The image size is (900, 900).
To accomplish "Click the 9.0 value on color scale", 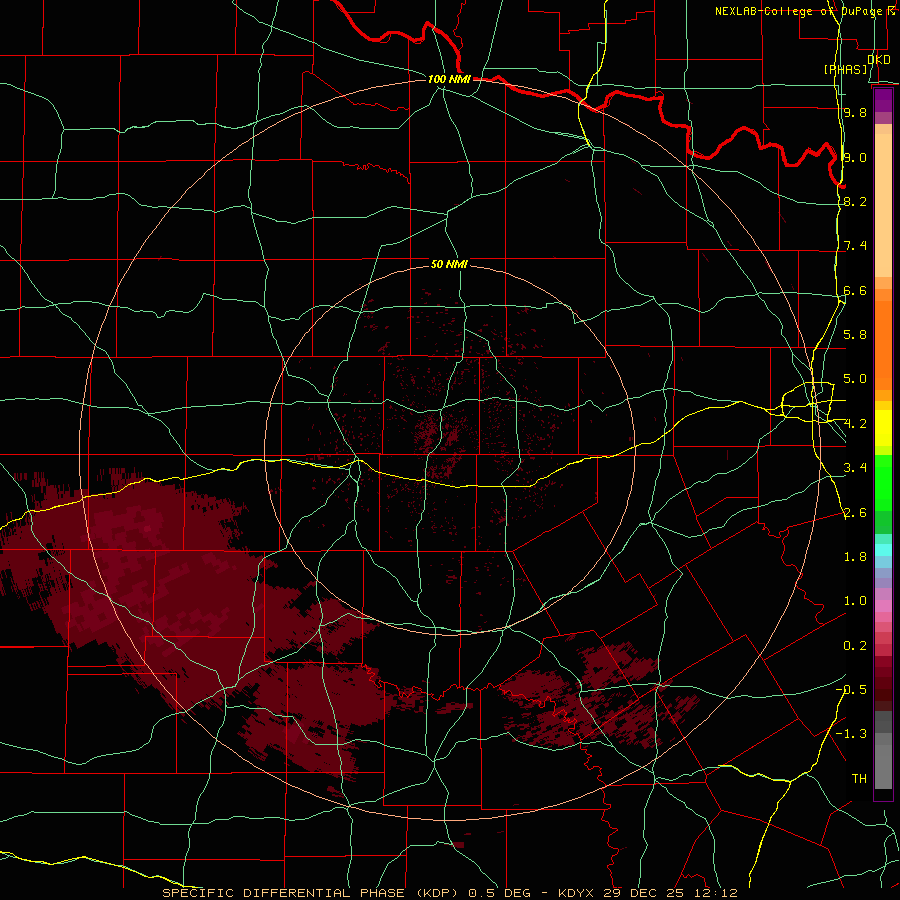I will 855,157.
